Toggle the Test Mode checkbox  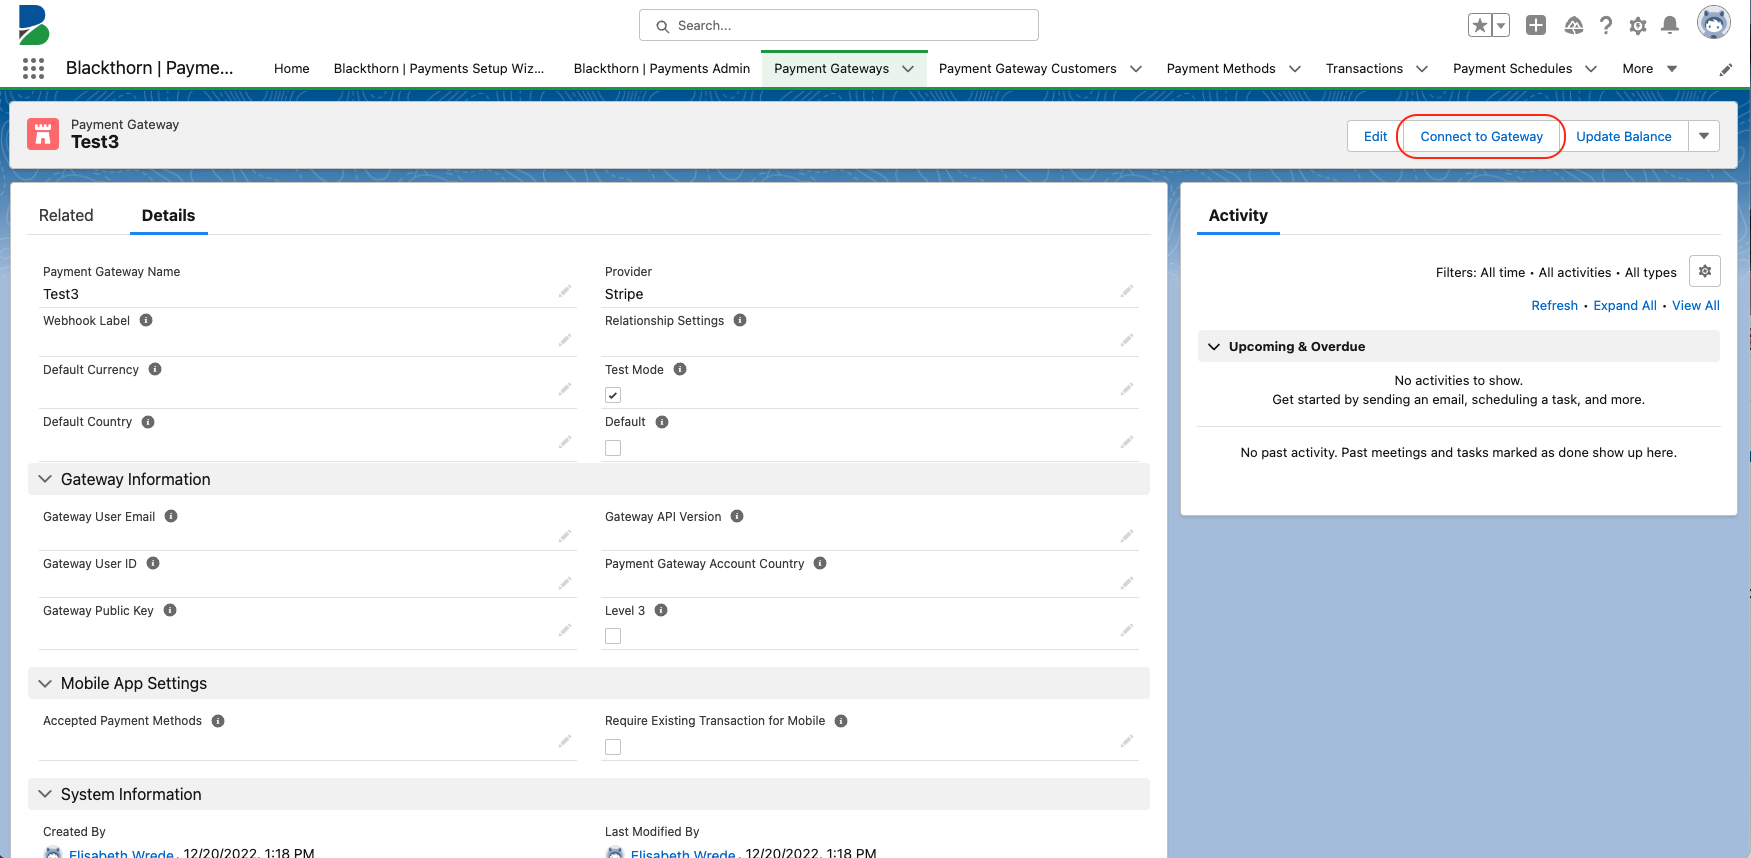pyautogui.click(x=613, y=395)
